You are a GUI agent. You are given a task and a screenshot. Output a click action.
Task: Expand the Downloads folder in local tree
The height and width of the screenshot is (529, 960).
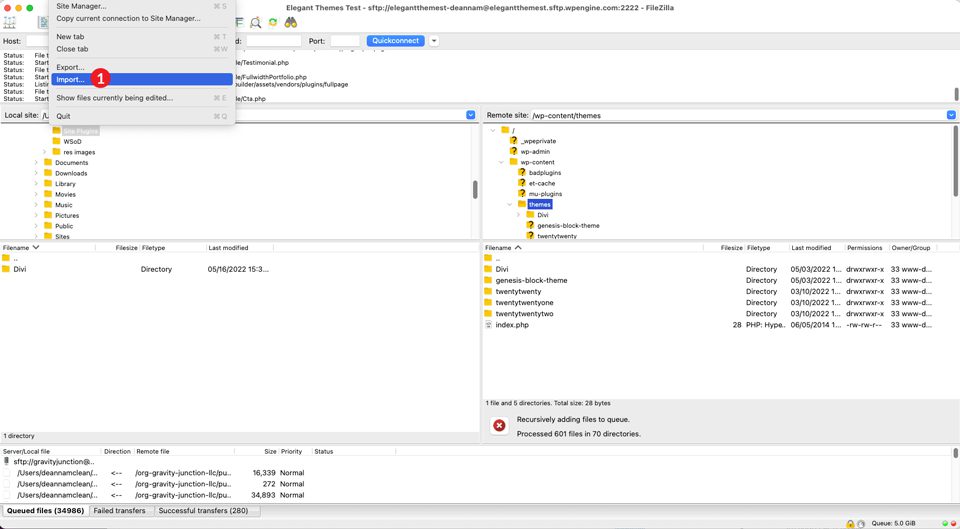pyautogui.click(x=36, y=173)
